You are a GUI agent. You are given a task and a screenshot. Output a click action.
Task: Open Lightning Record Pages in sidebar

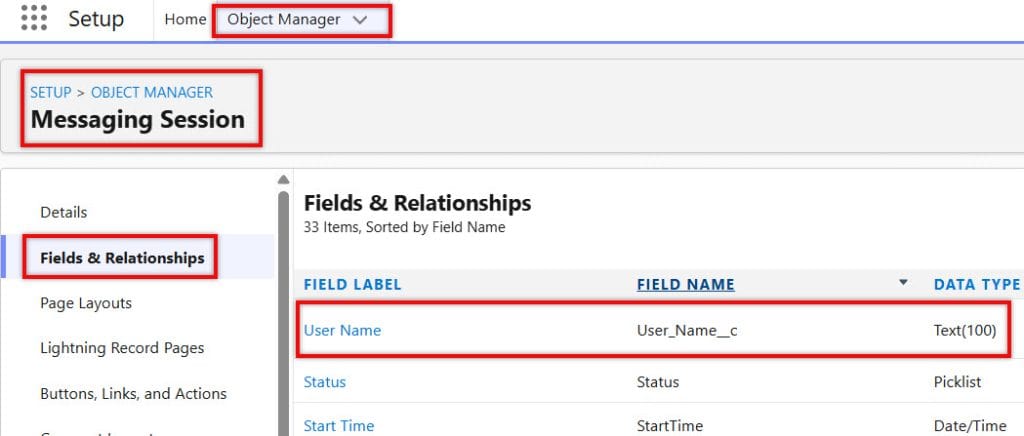point(122,349)
